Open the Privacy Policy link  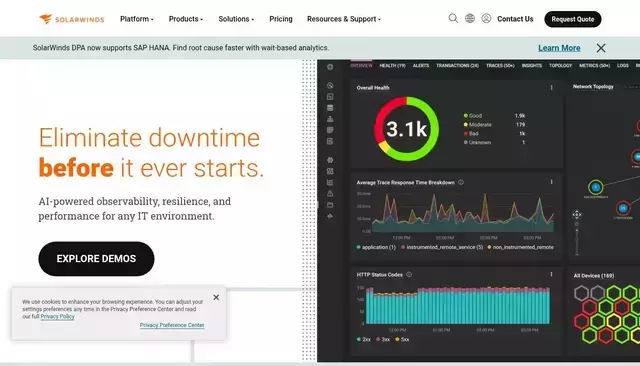click(58, 317)
